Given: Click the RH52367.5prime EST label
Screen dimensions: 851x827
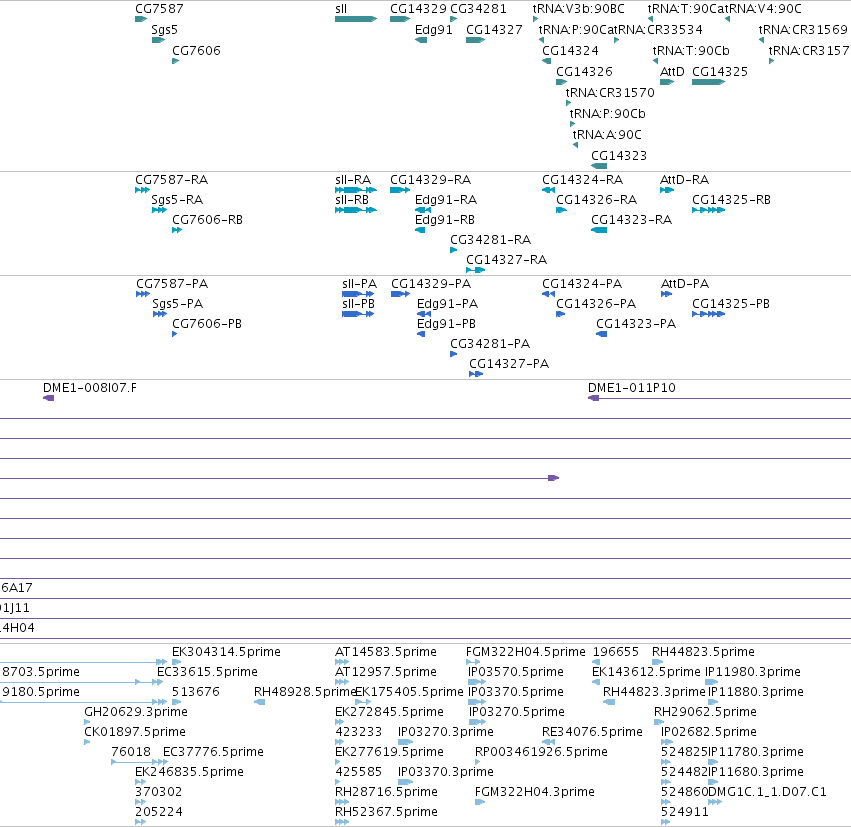Looking at the screenshot, I should point(386,812).
